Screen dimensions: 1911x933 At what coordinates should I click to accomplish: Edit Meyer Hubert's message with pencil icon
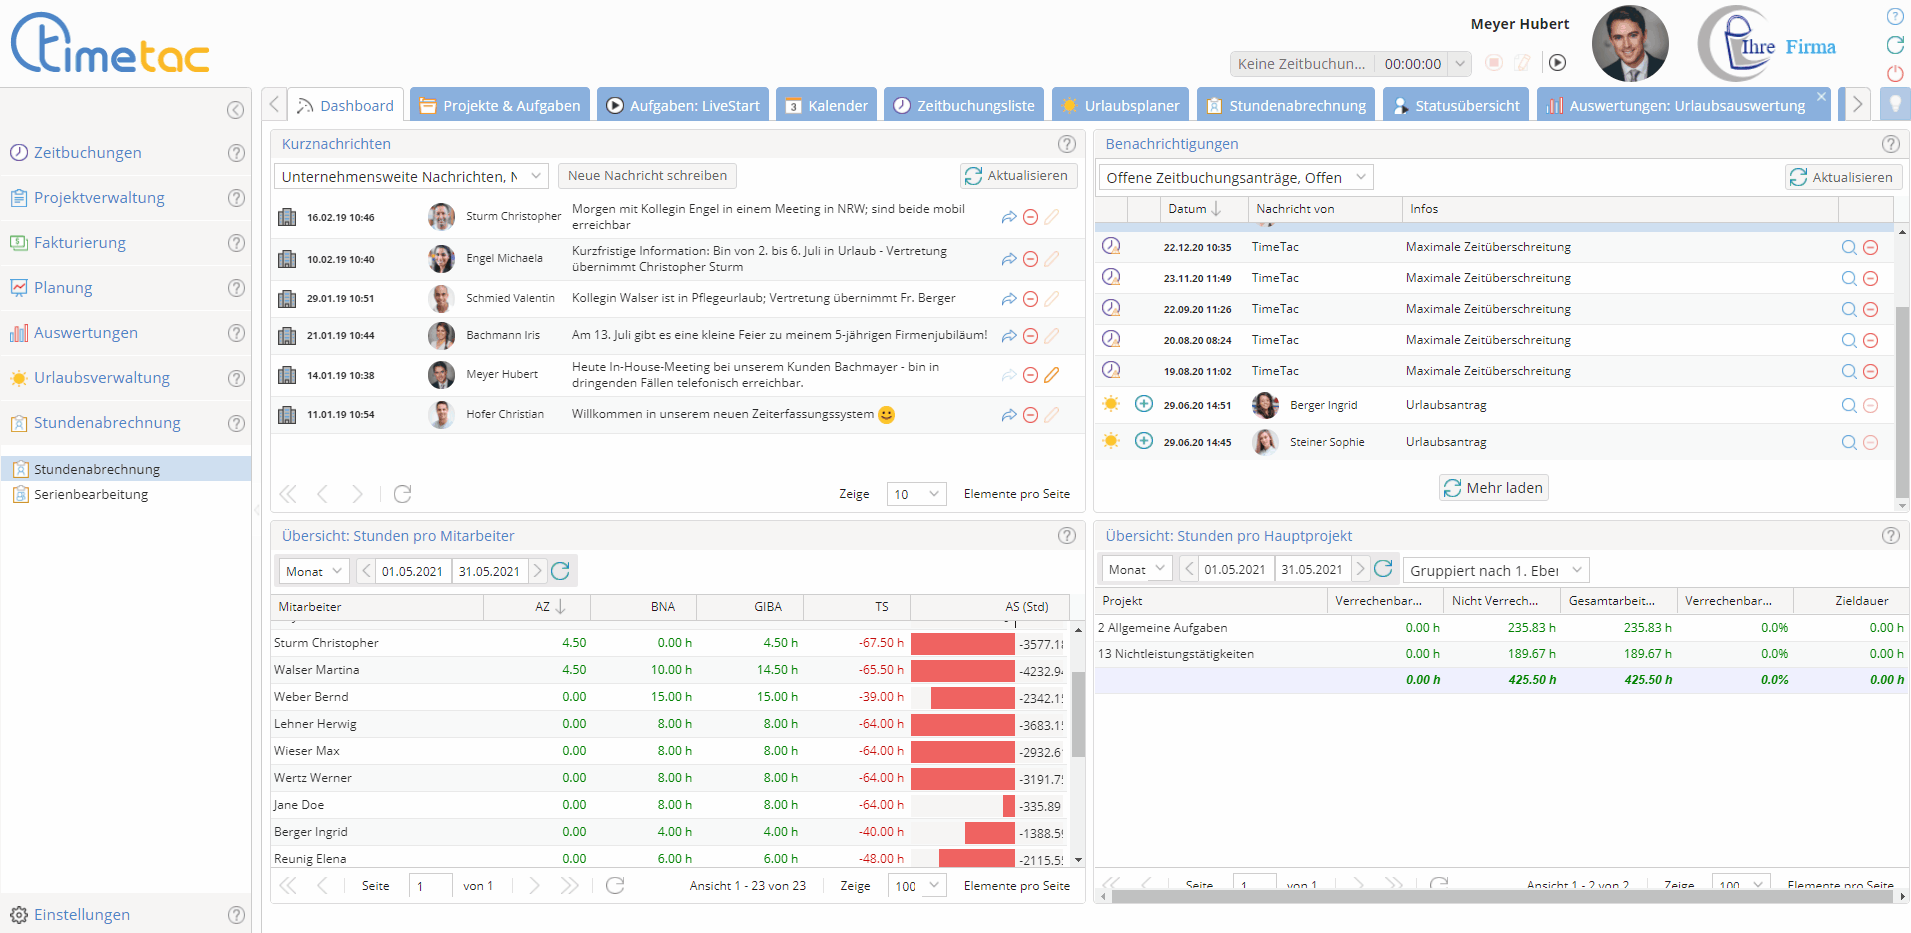click(x=1051, y=375)
